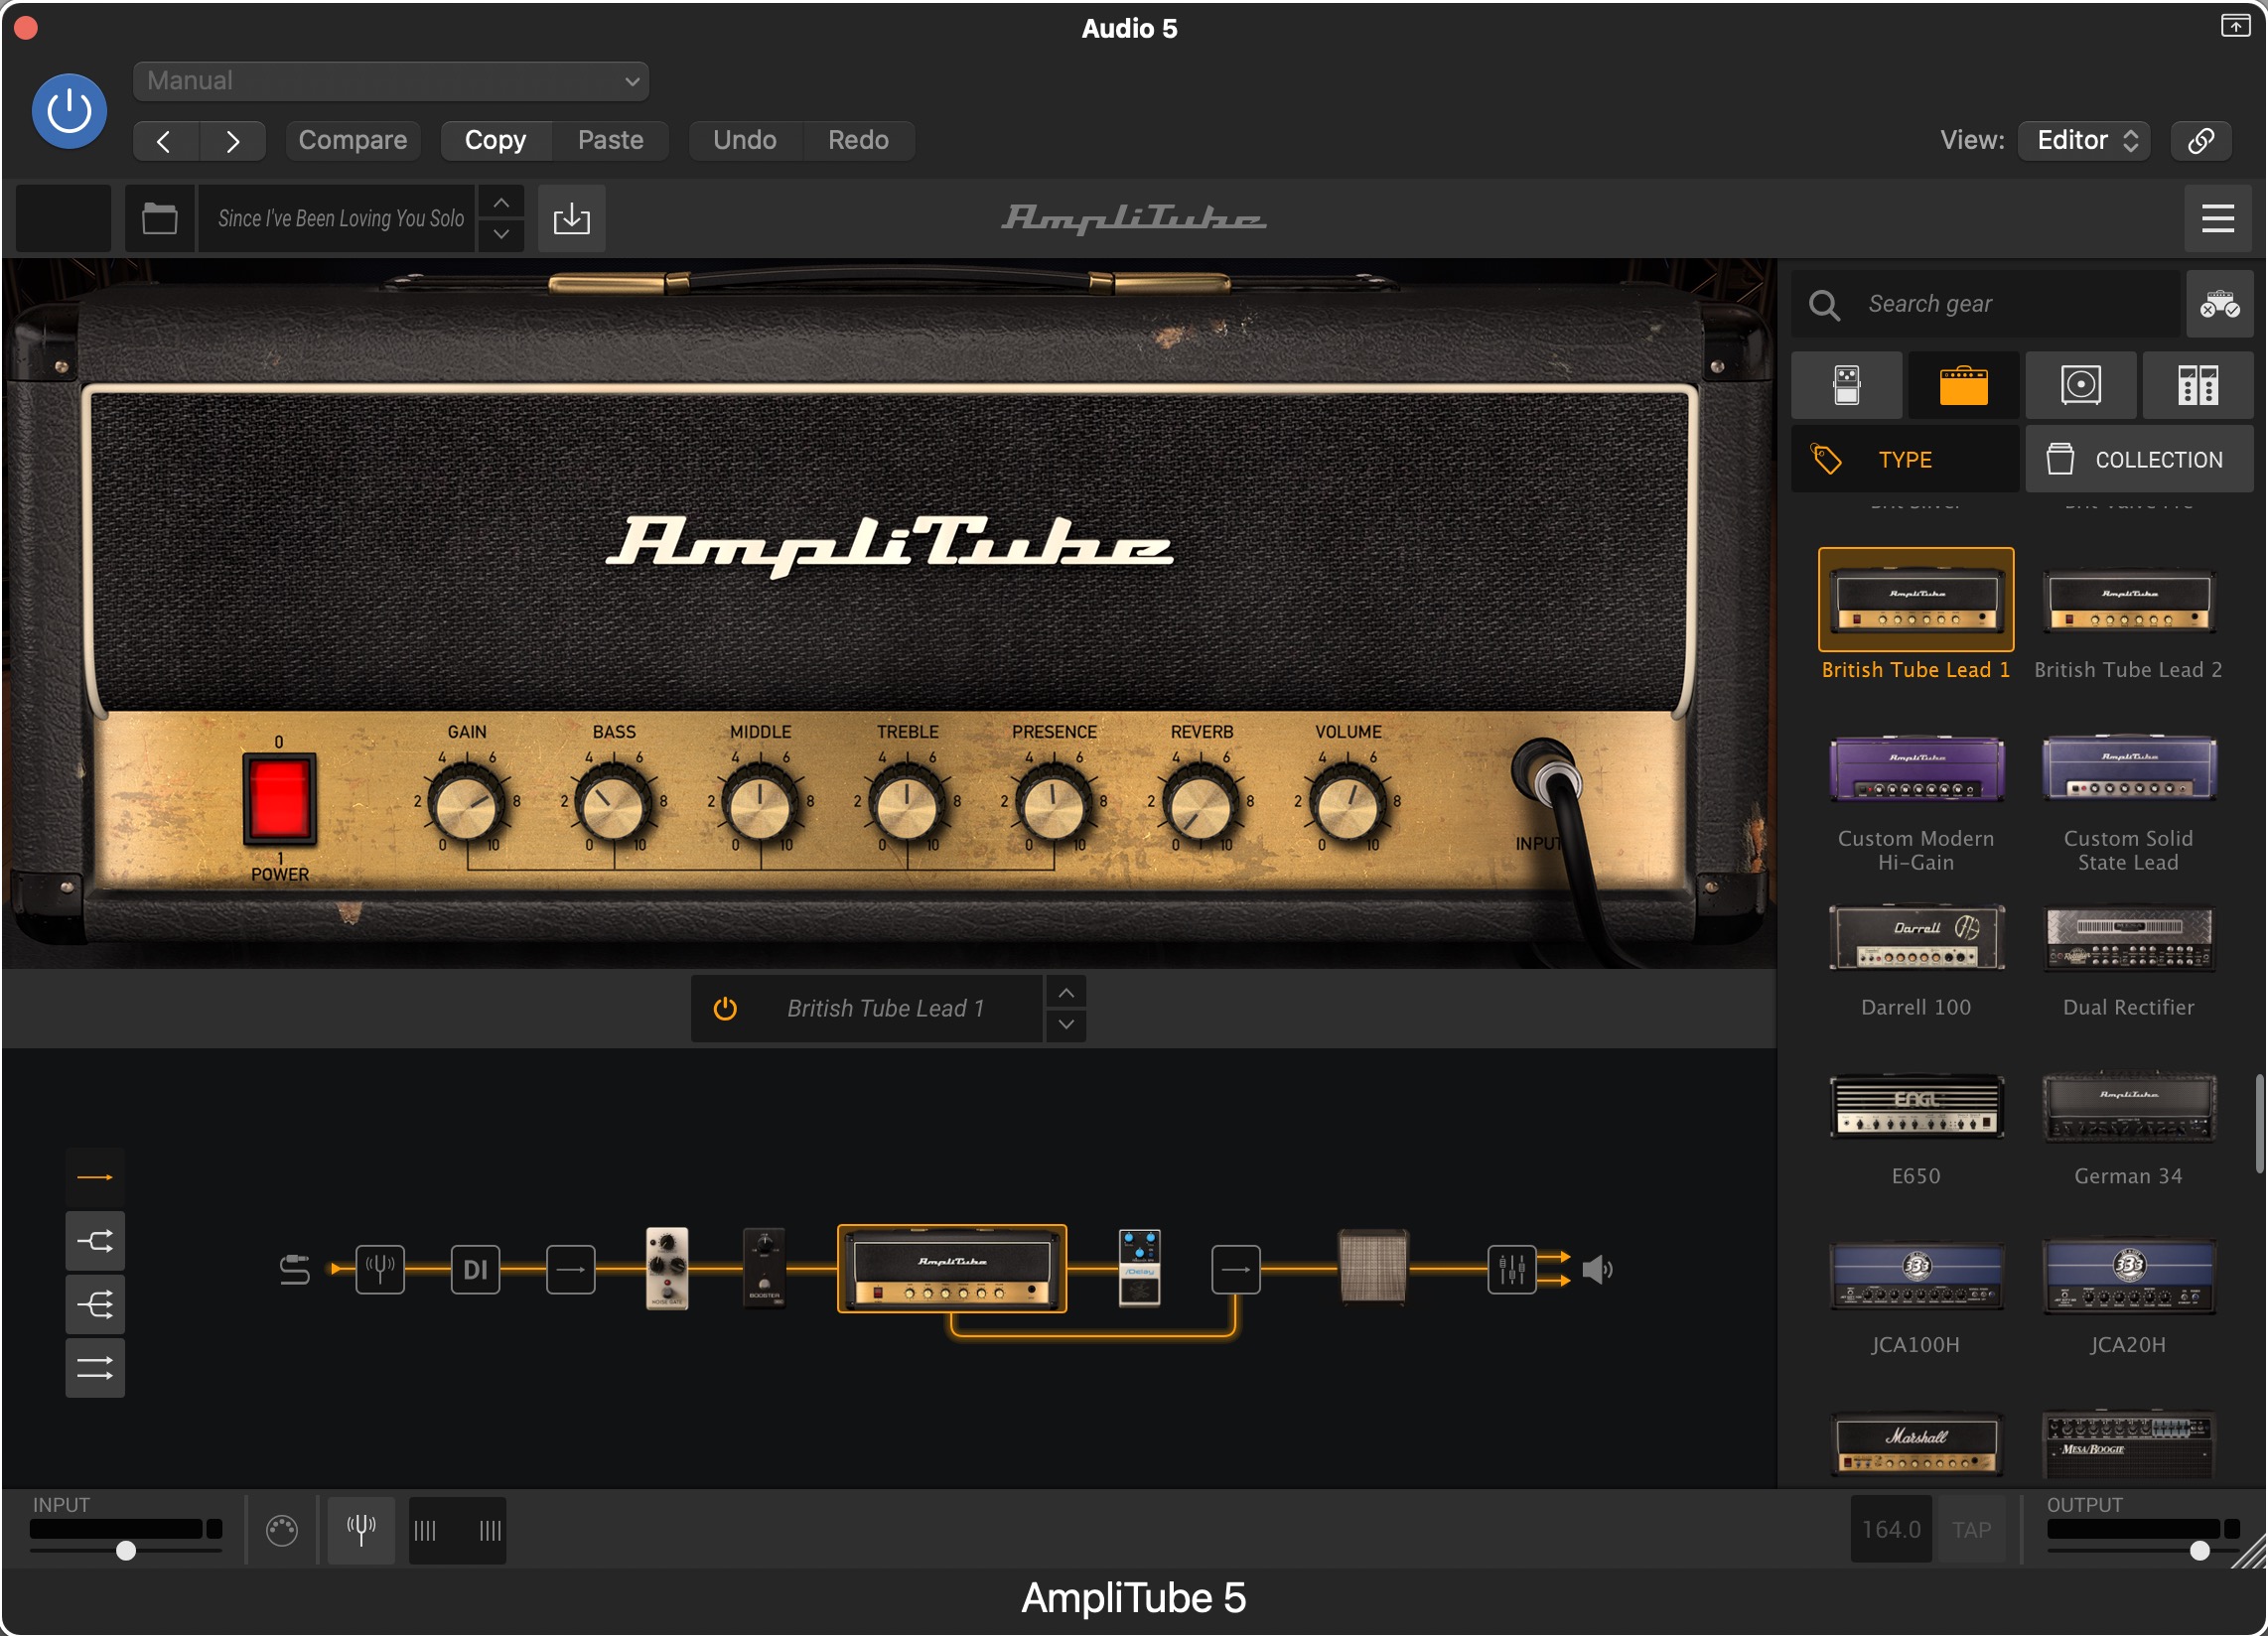The width and height of the screenshot is (2268, 1636).
Task: Select the second split signal chain routing
Action: [95, 1241]
